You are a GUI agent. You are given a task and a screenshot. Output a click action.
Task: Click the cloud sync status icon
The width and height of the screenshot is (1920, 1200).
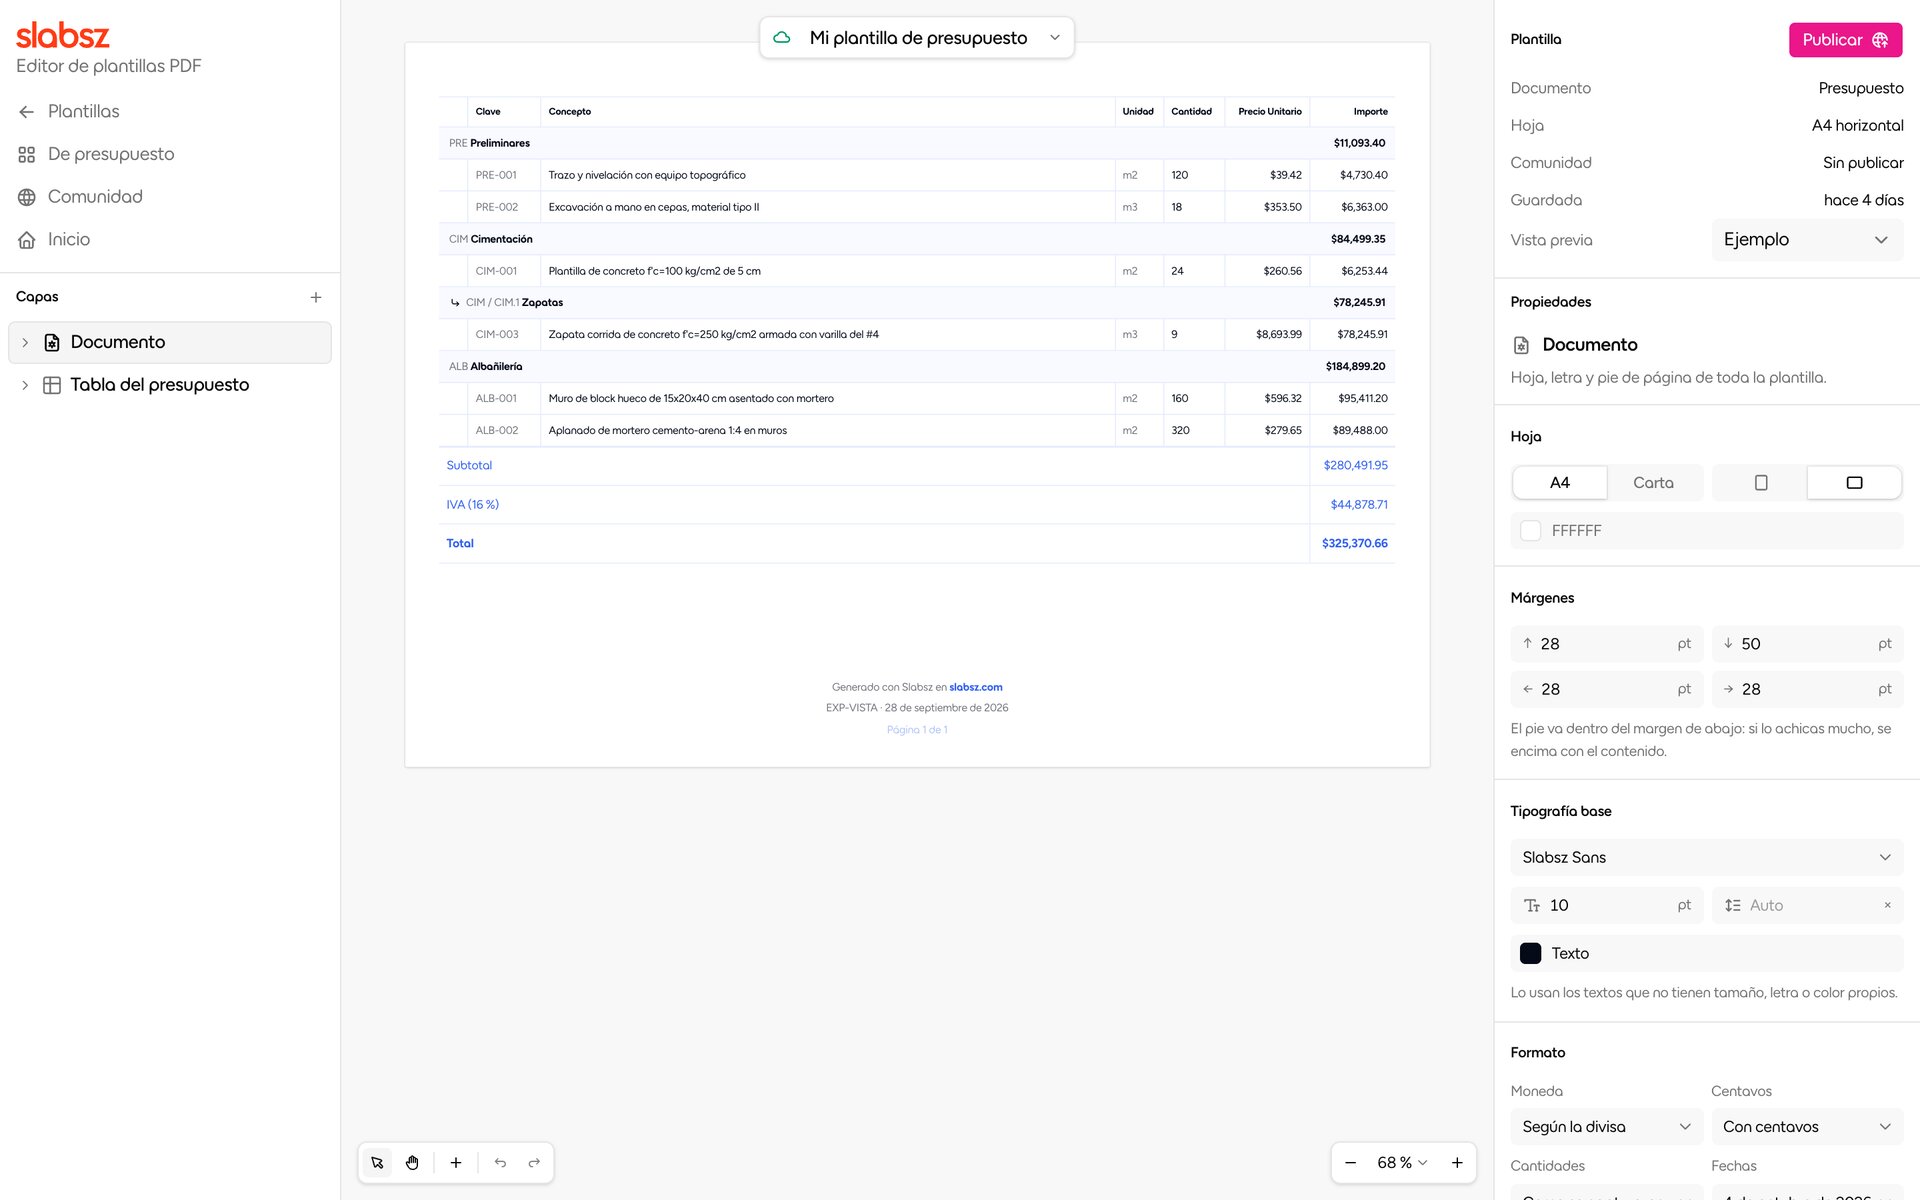(782, 37)
